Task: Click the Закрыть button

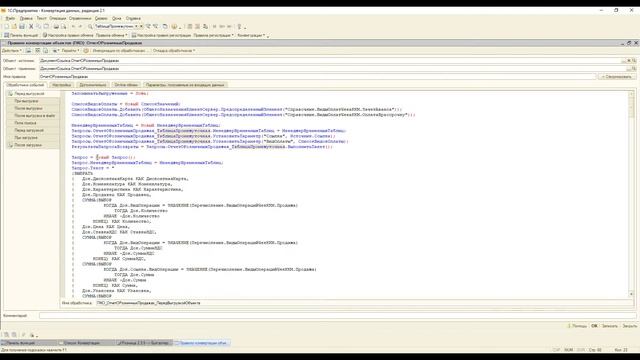Action: (x=629, y=326)
